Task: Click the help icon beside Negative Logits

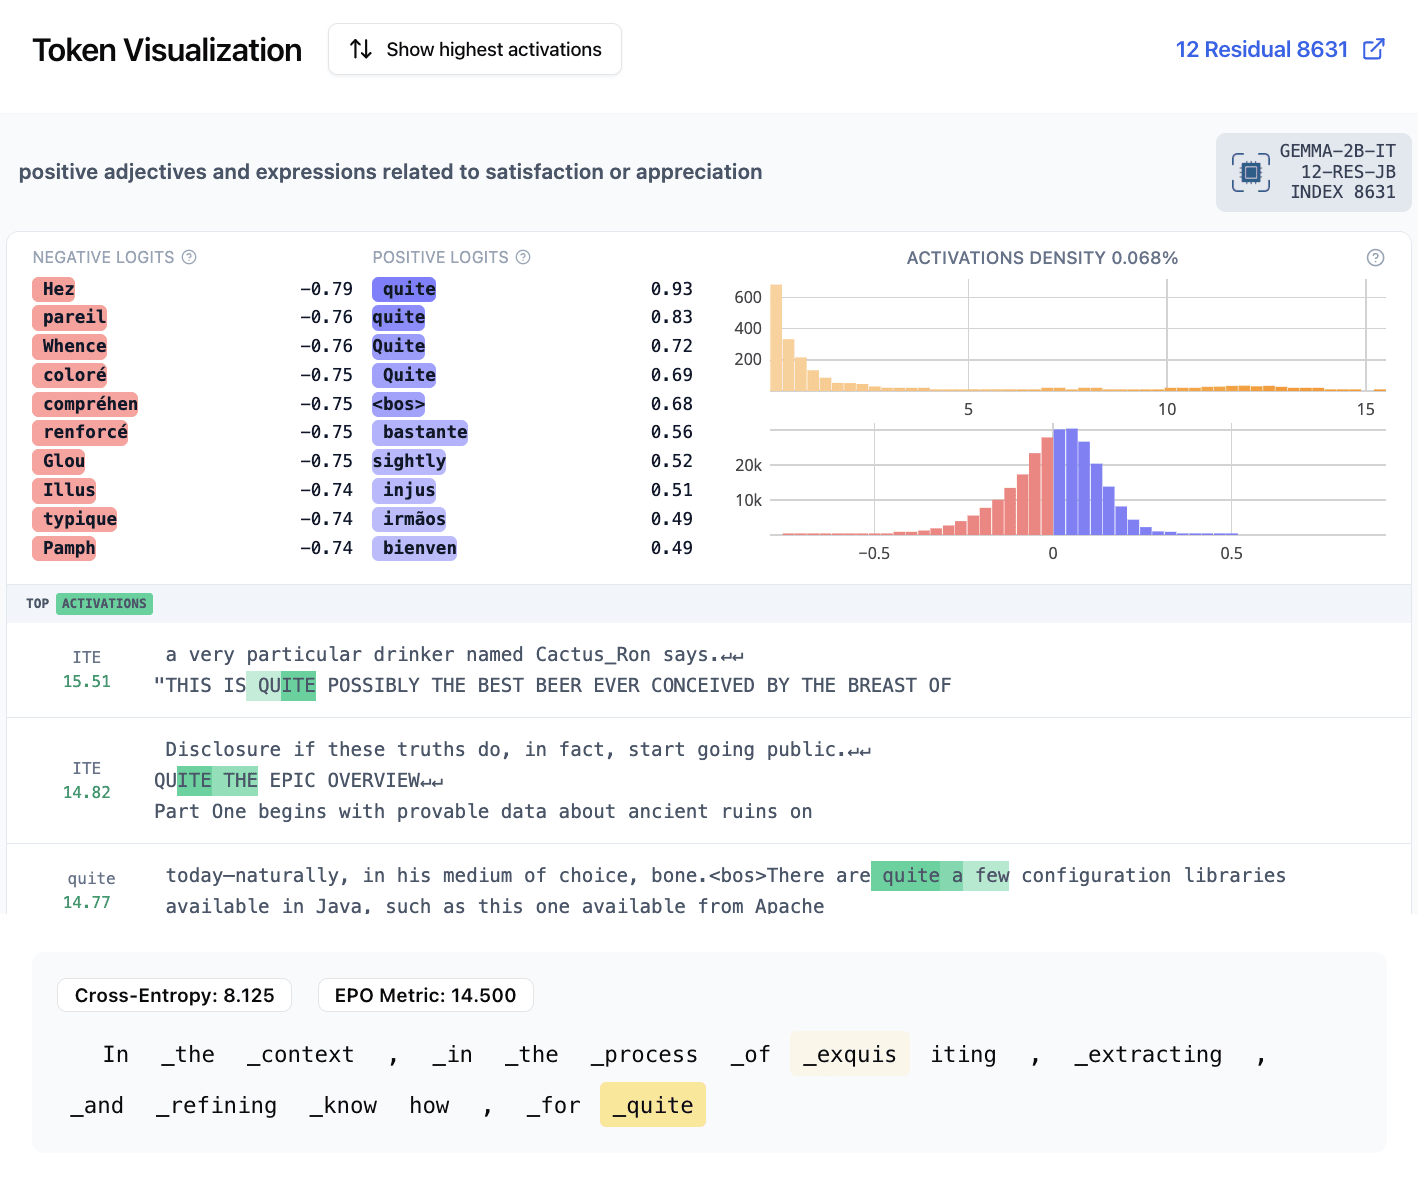Action: point(189,257)
